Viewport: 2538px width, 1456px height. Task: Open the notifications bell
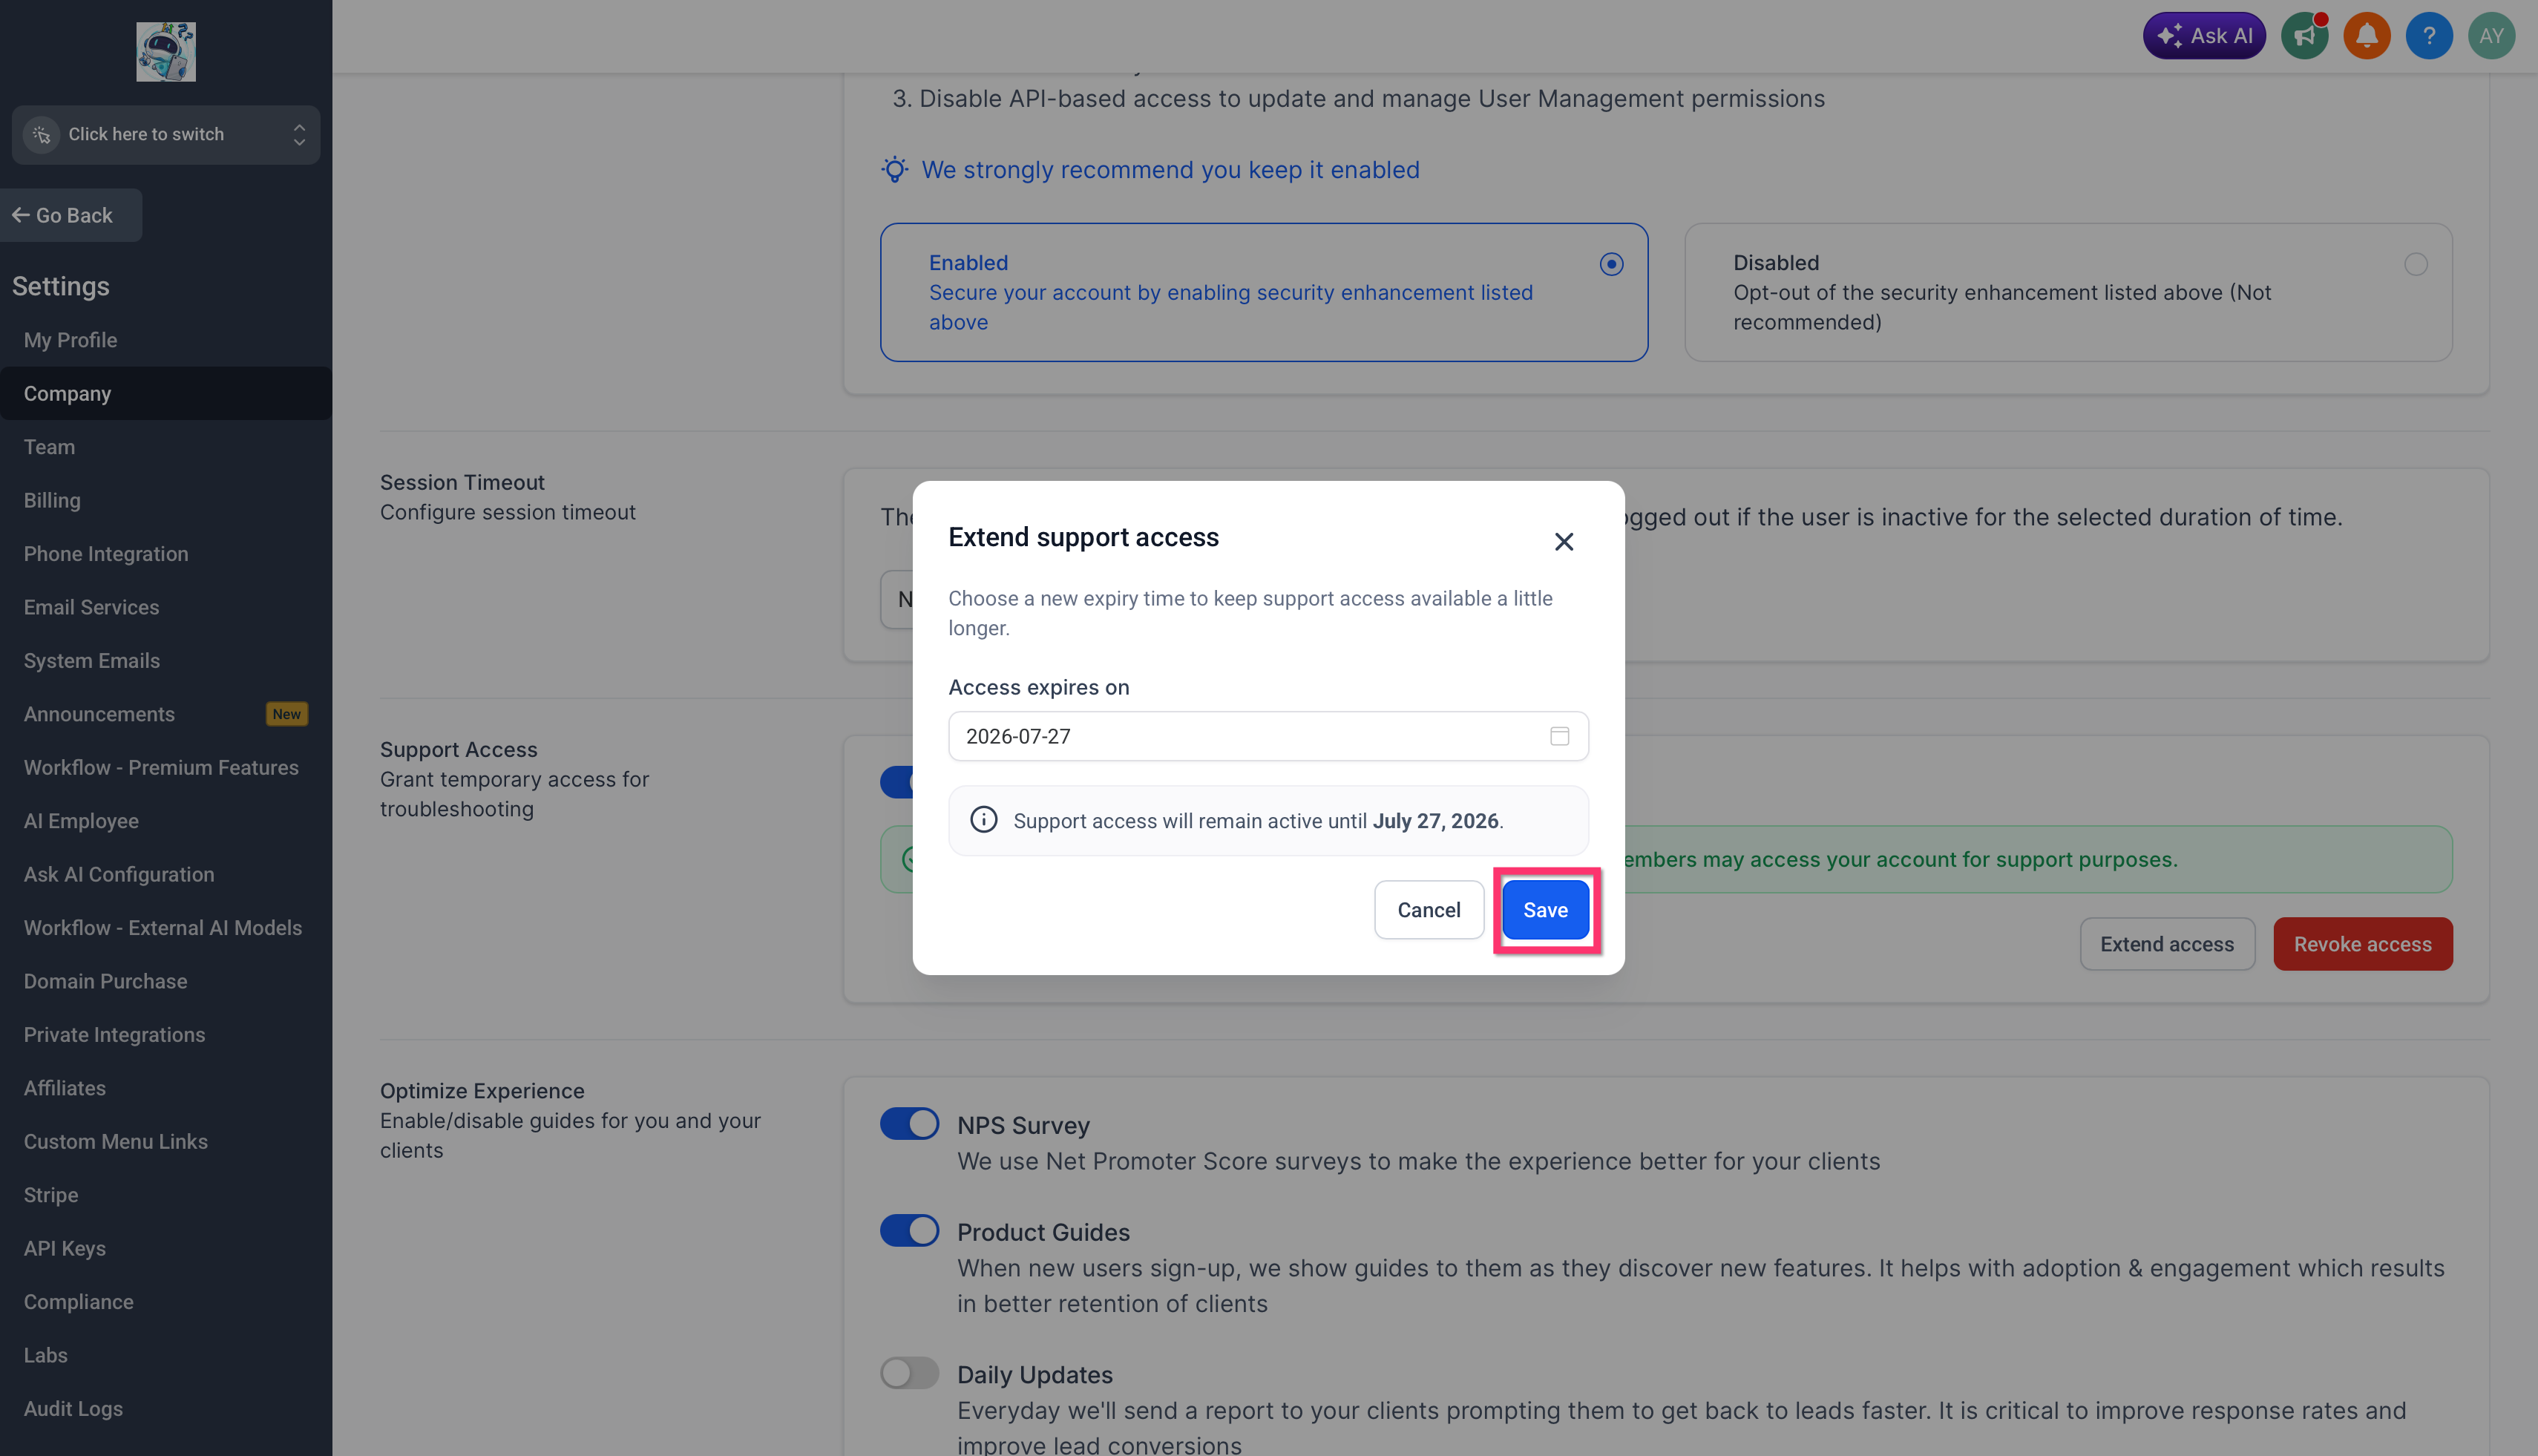[x=2367, y=36]
